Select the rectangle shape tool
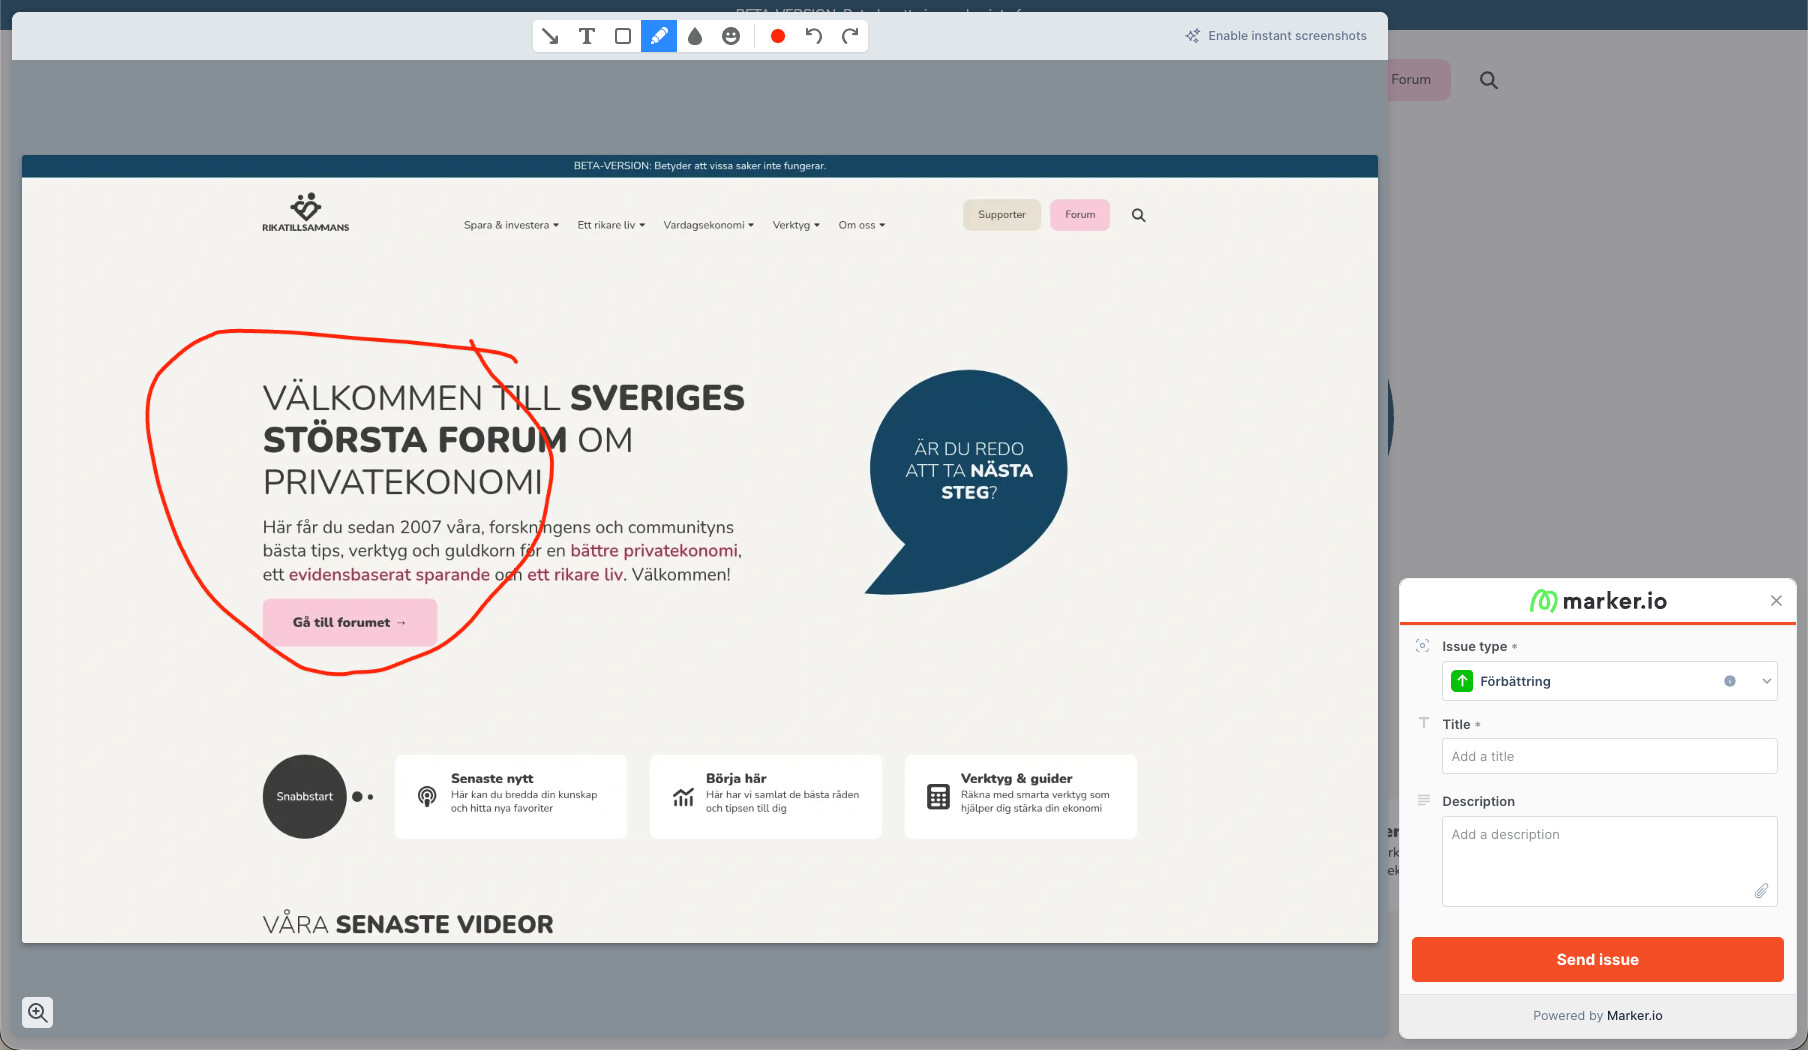The width and height of the screenshot is (1808, 1050). [x=623, y=36]
